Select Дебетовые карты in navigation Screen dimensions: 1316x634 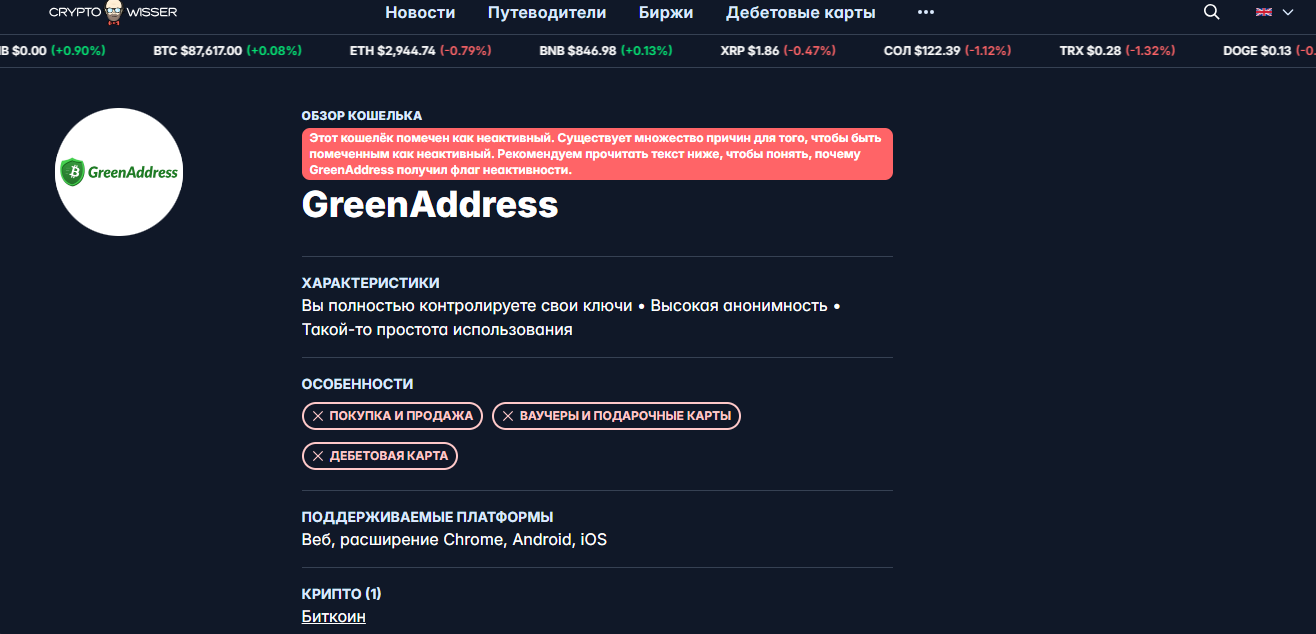800,12
